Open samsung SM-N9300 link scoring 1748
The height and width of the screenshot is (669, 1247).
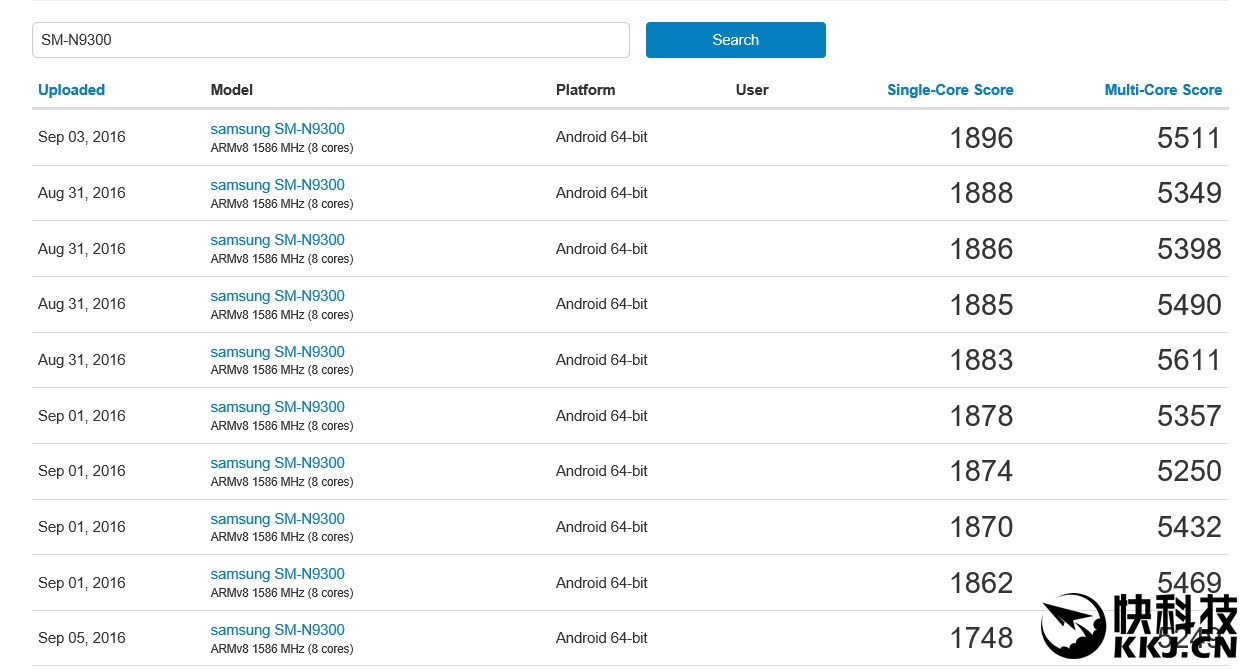pyautogui.click(x=277, y=630)
